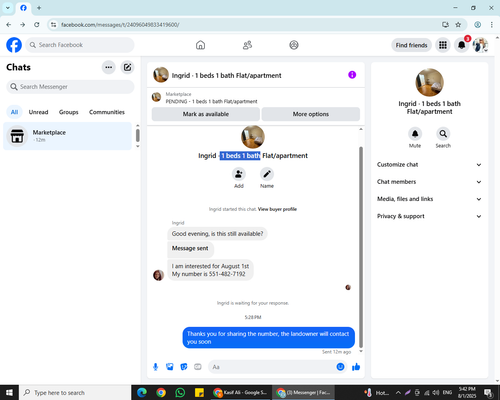
Task: Click the listing photo in right panel
Action: coord(429,82)
